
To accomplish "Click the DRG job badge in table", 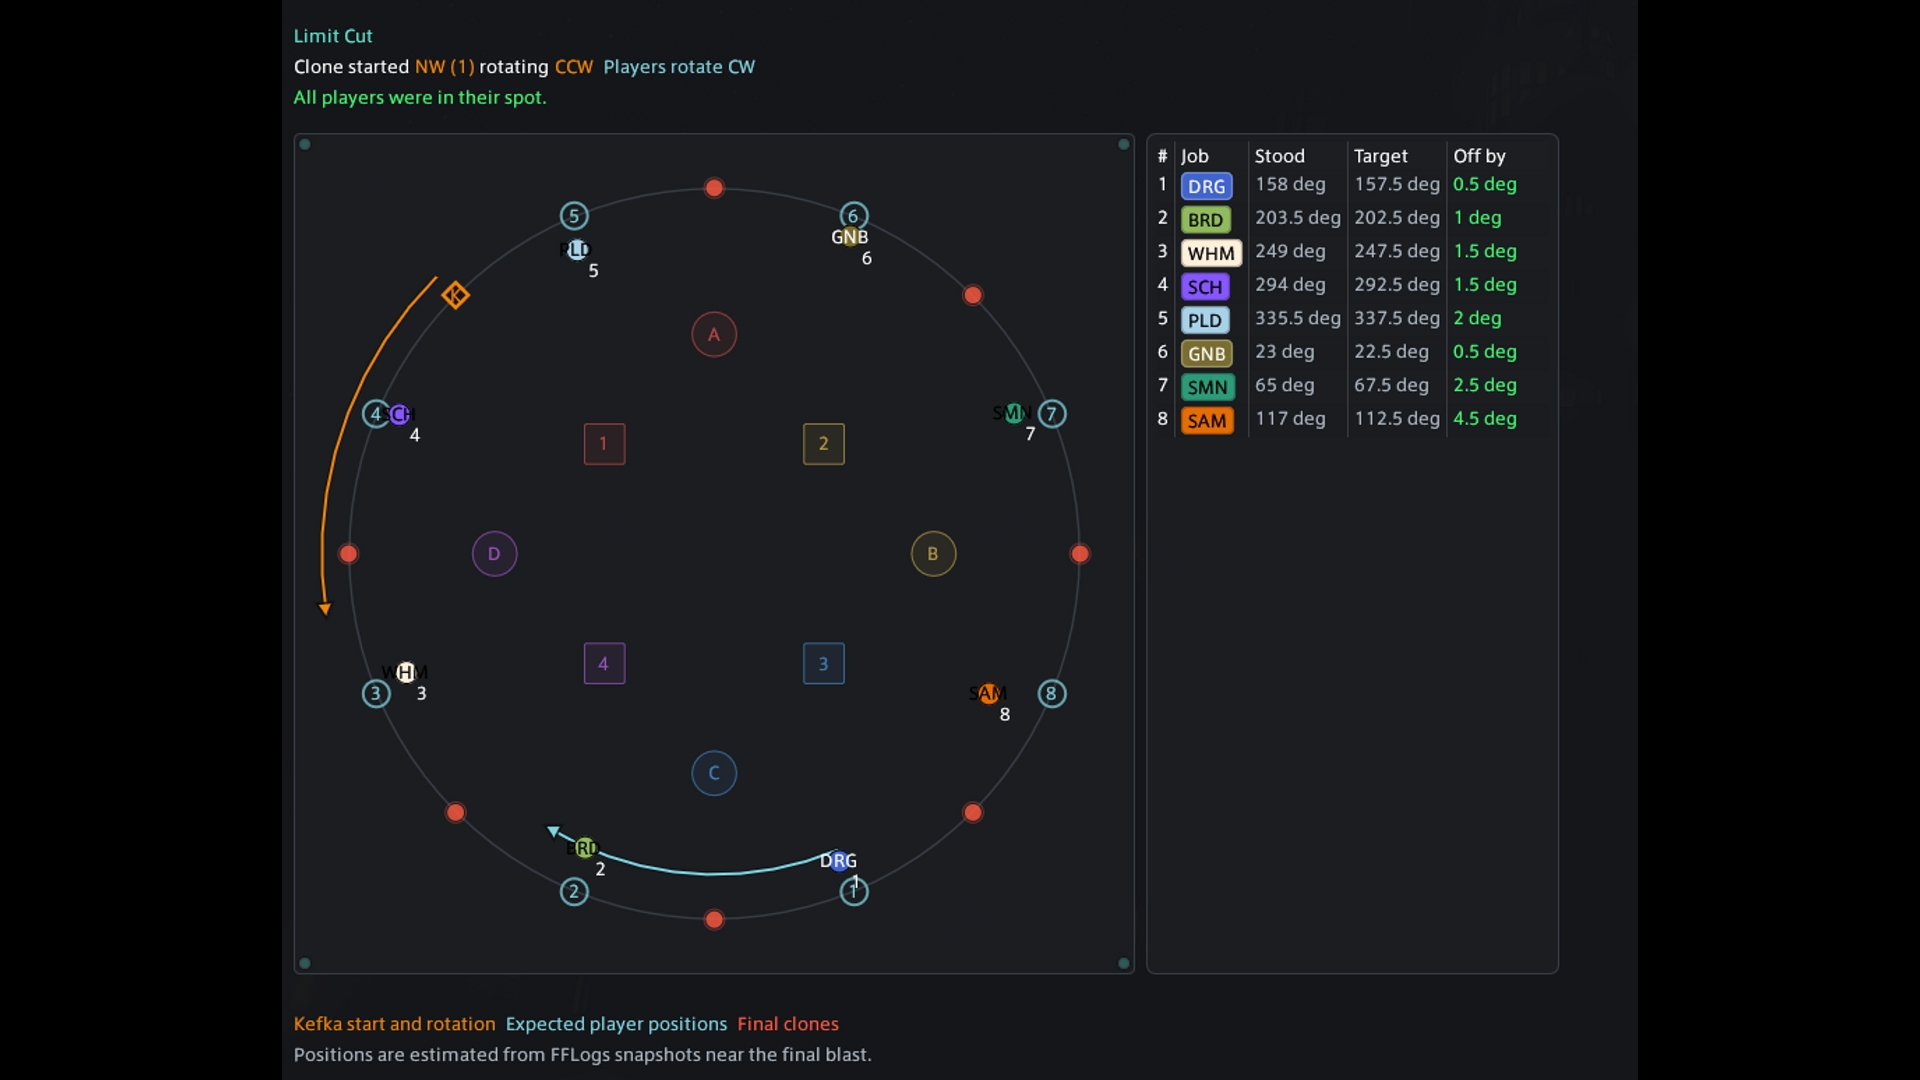I will [1206, 186].
